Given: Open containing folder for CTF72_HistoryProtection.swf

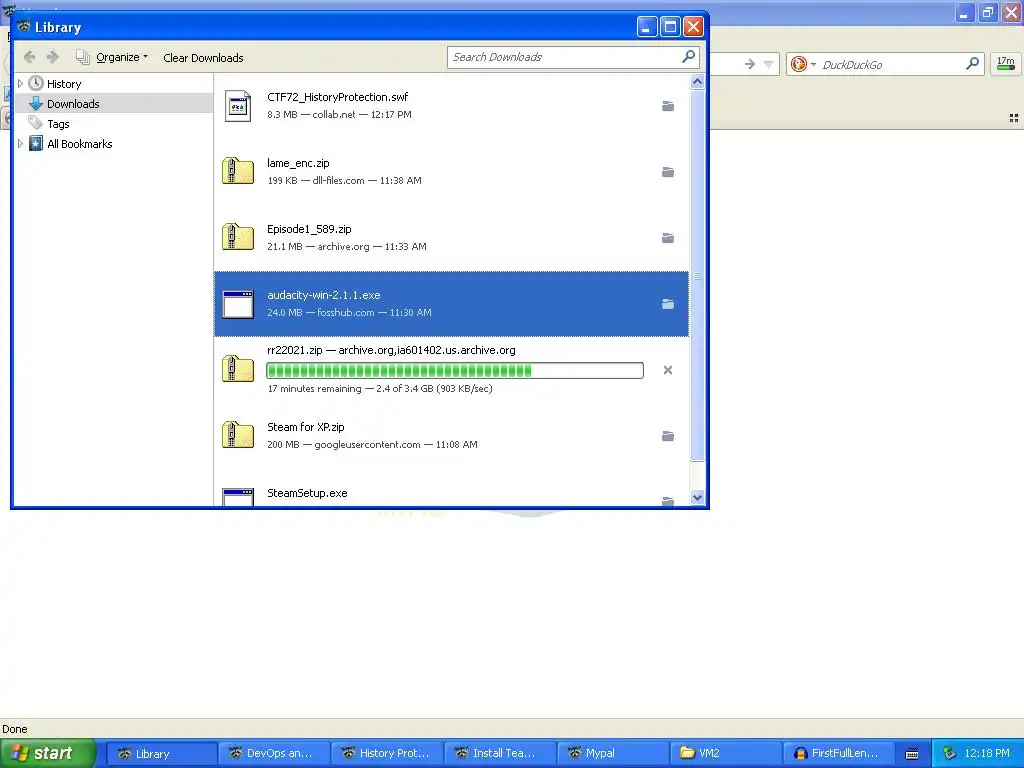Looking at the screenshot, I should (x=667, y=106).
